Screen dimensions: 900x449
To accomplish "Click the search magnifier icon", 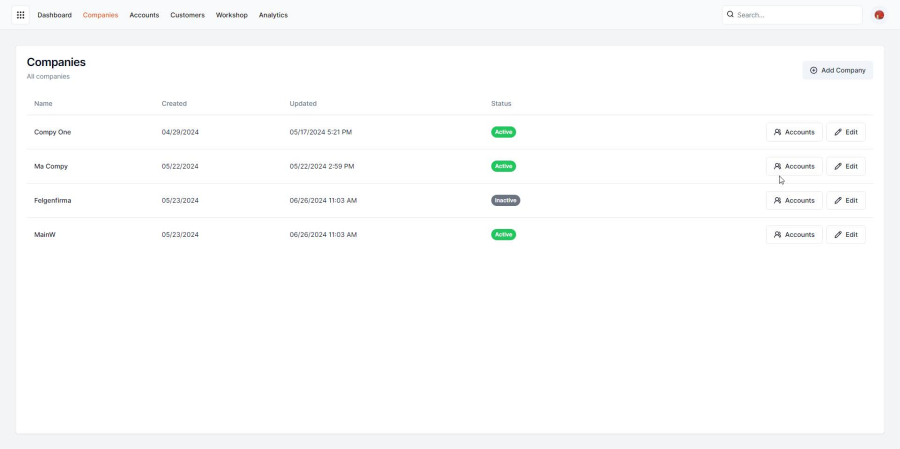I will point(730,15).
